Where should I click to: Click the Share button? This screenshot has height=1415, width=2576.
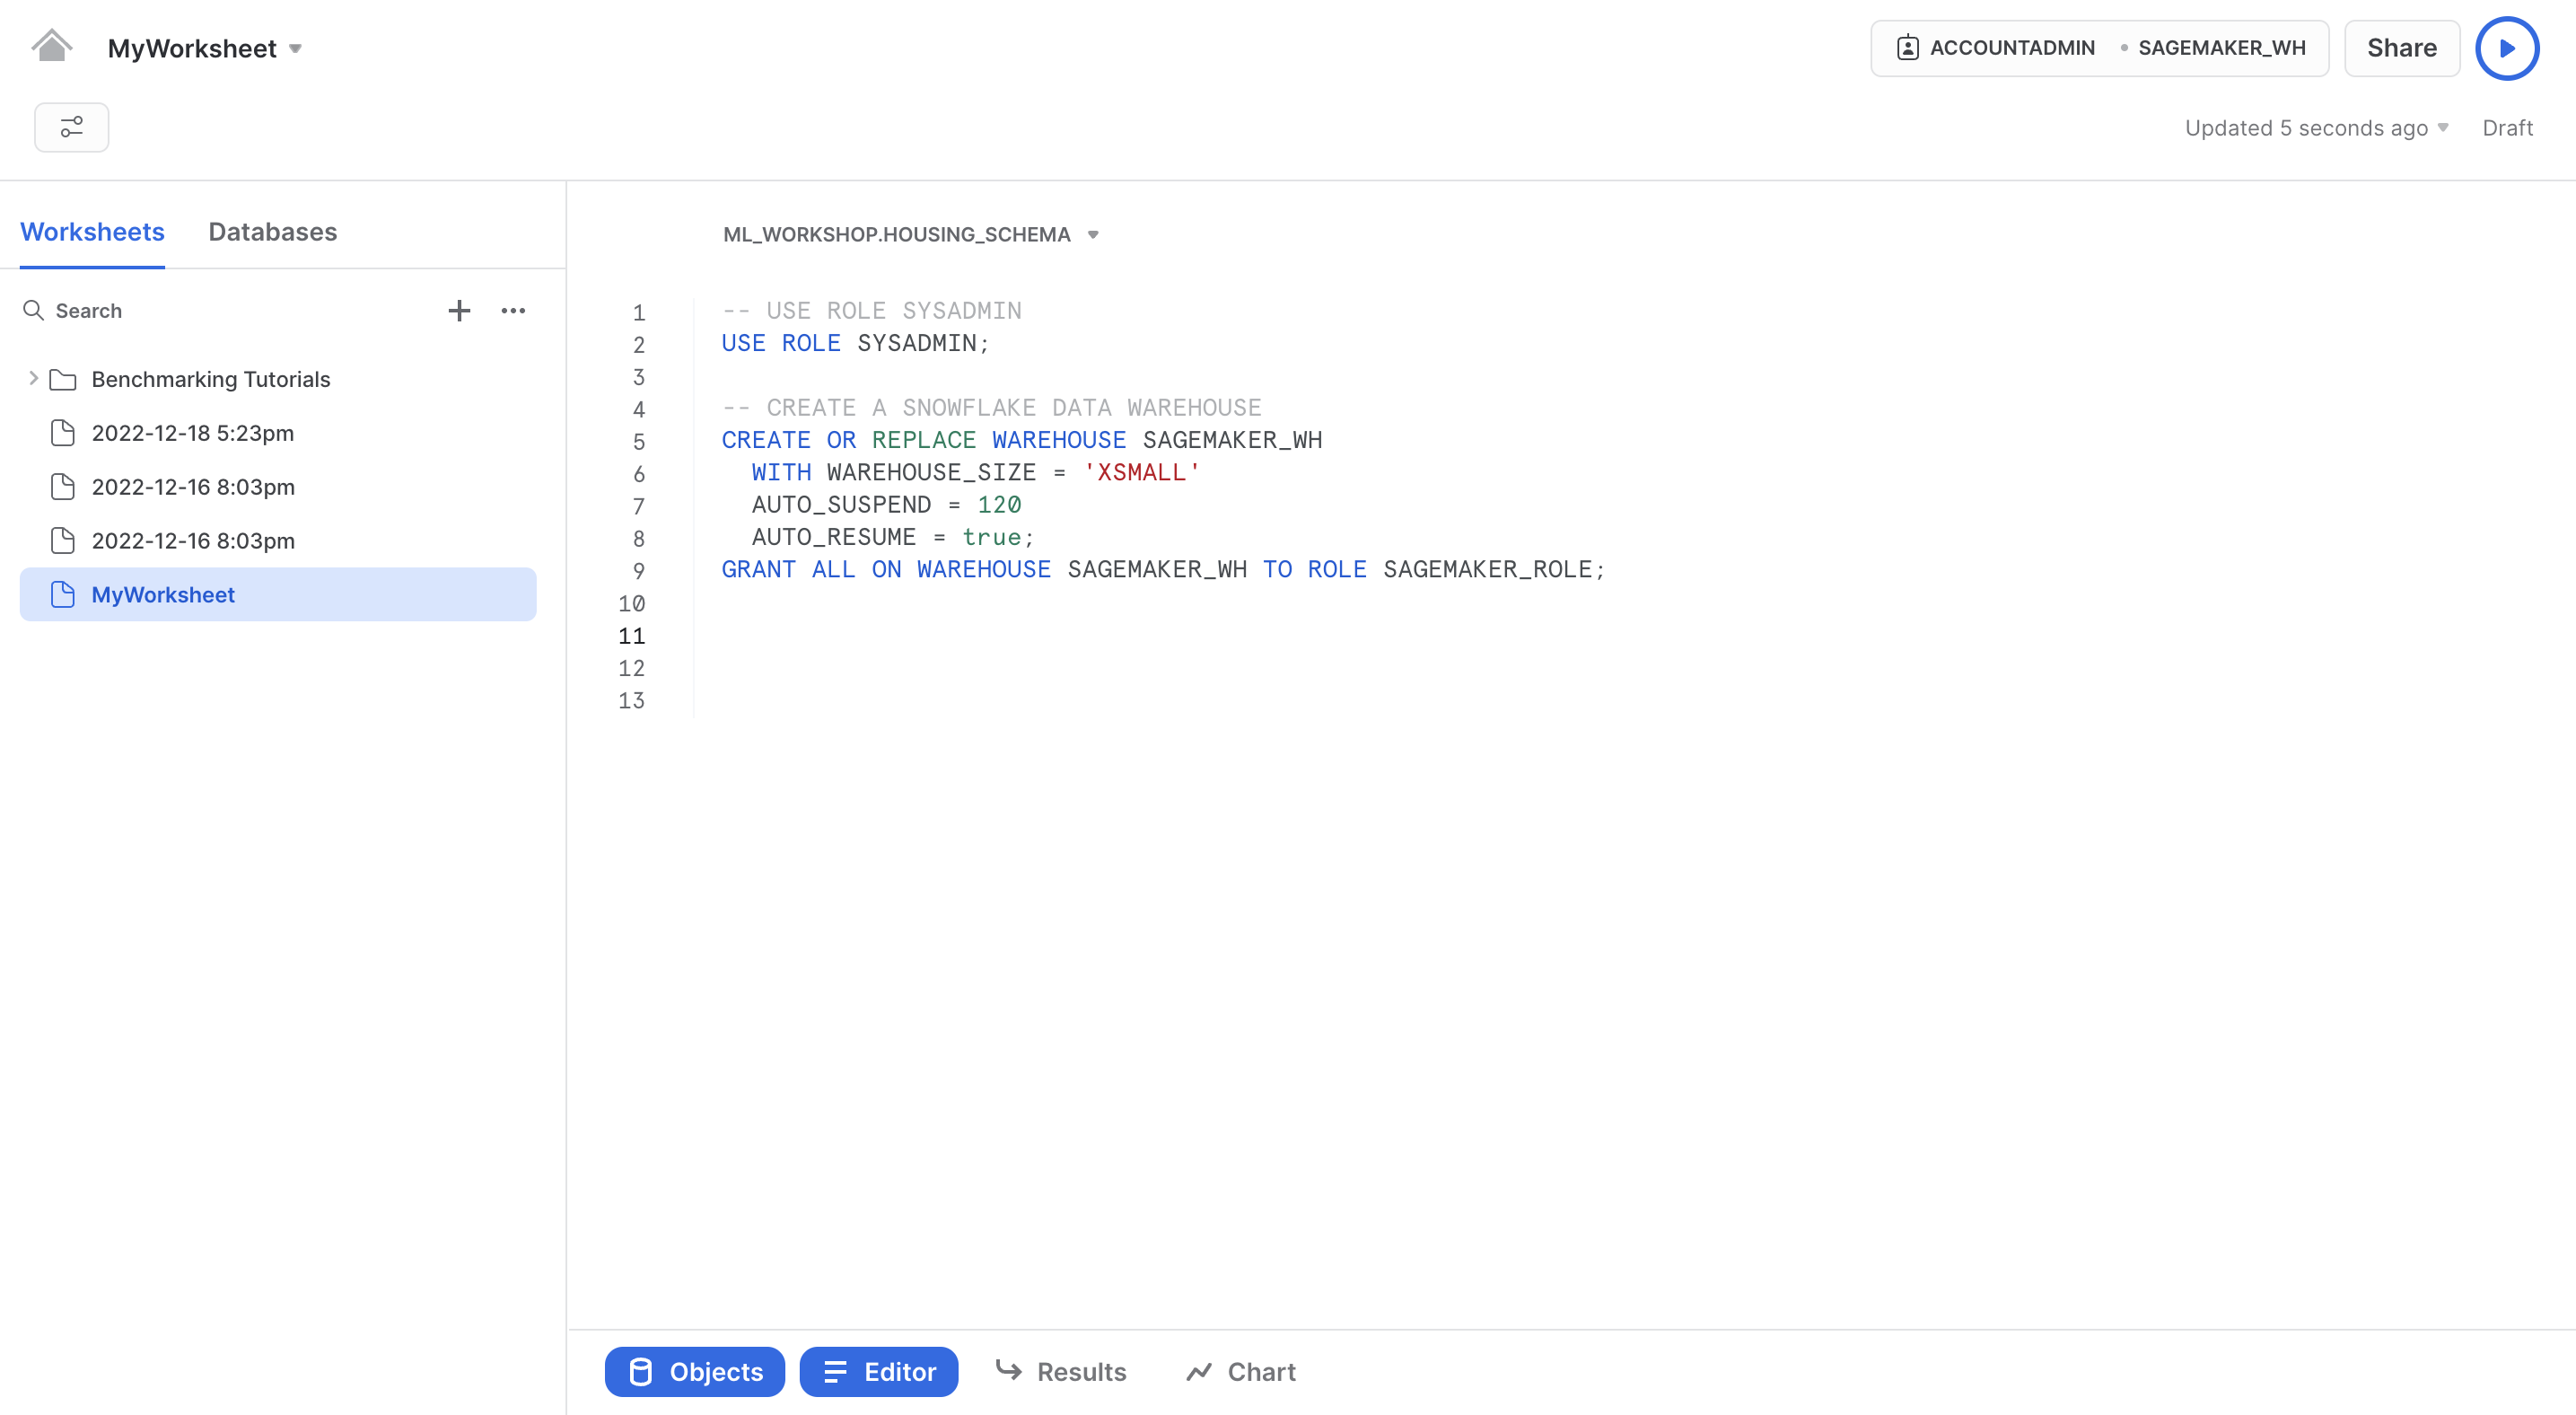(x=2401, y=48)
